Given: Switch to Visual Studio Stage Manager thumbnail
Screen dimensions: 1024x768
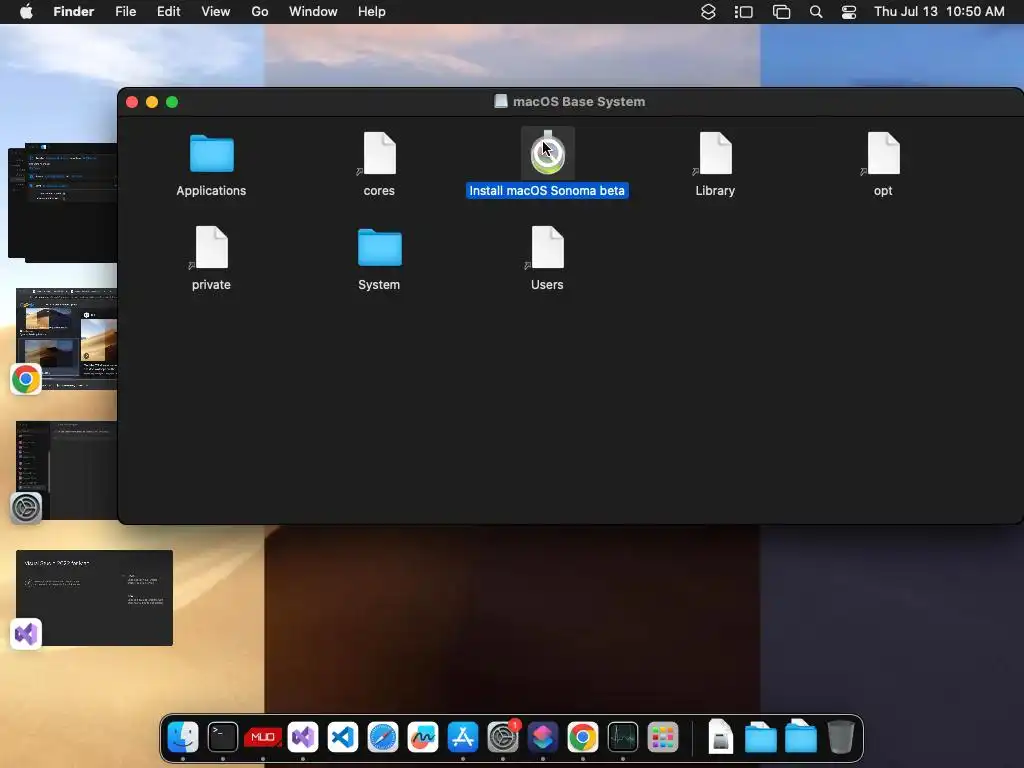Looking at the screenshot, I should (94, 598).
